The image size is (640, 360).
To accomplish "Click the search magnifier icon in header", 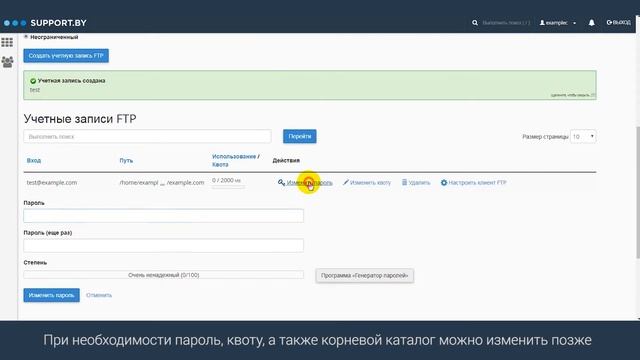I will click(475, 23).
